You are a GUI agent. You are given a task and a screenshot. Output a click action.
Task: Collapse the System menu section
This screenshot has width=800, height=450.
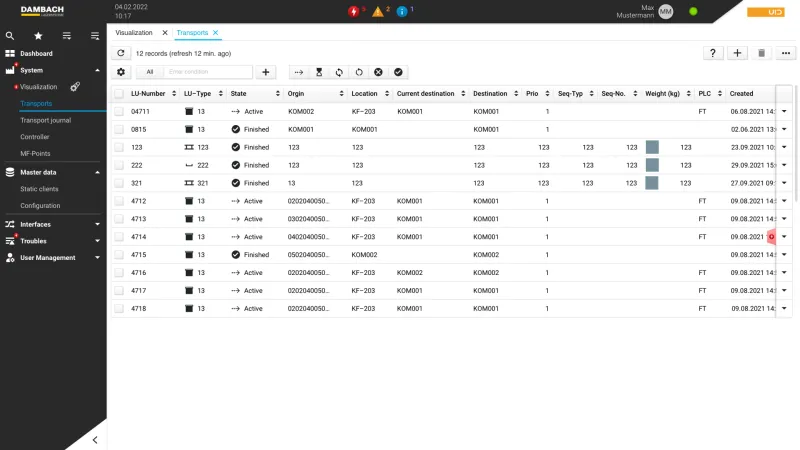tap(97, 70)
